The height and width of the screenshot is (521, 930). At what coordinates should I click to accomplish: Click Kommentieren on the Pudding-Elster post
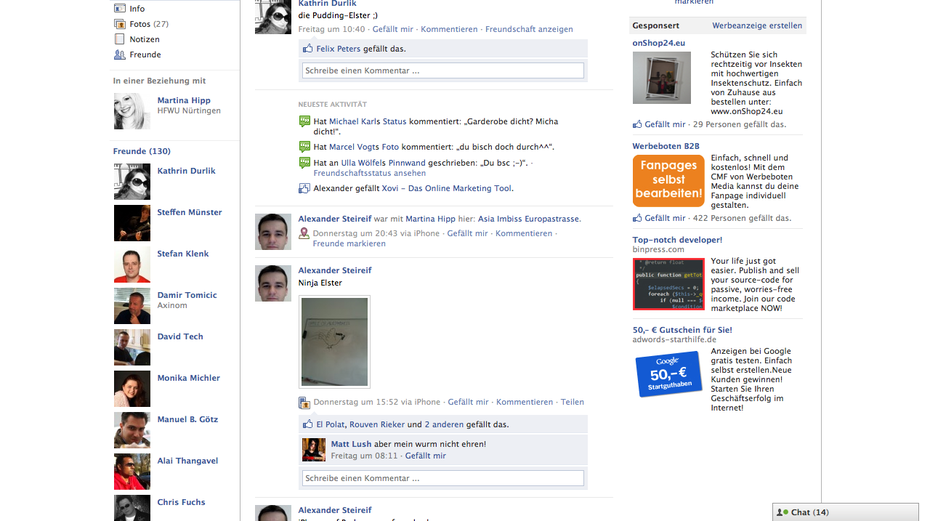449,29
